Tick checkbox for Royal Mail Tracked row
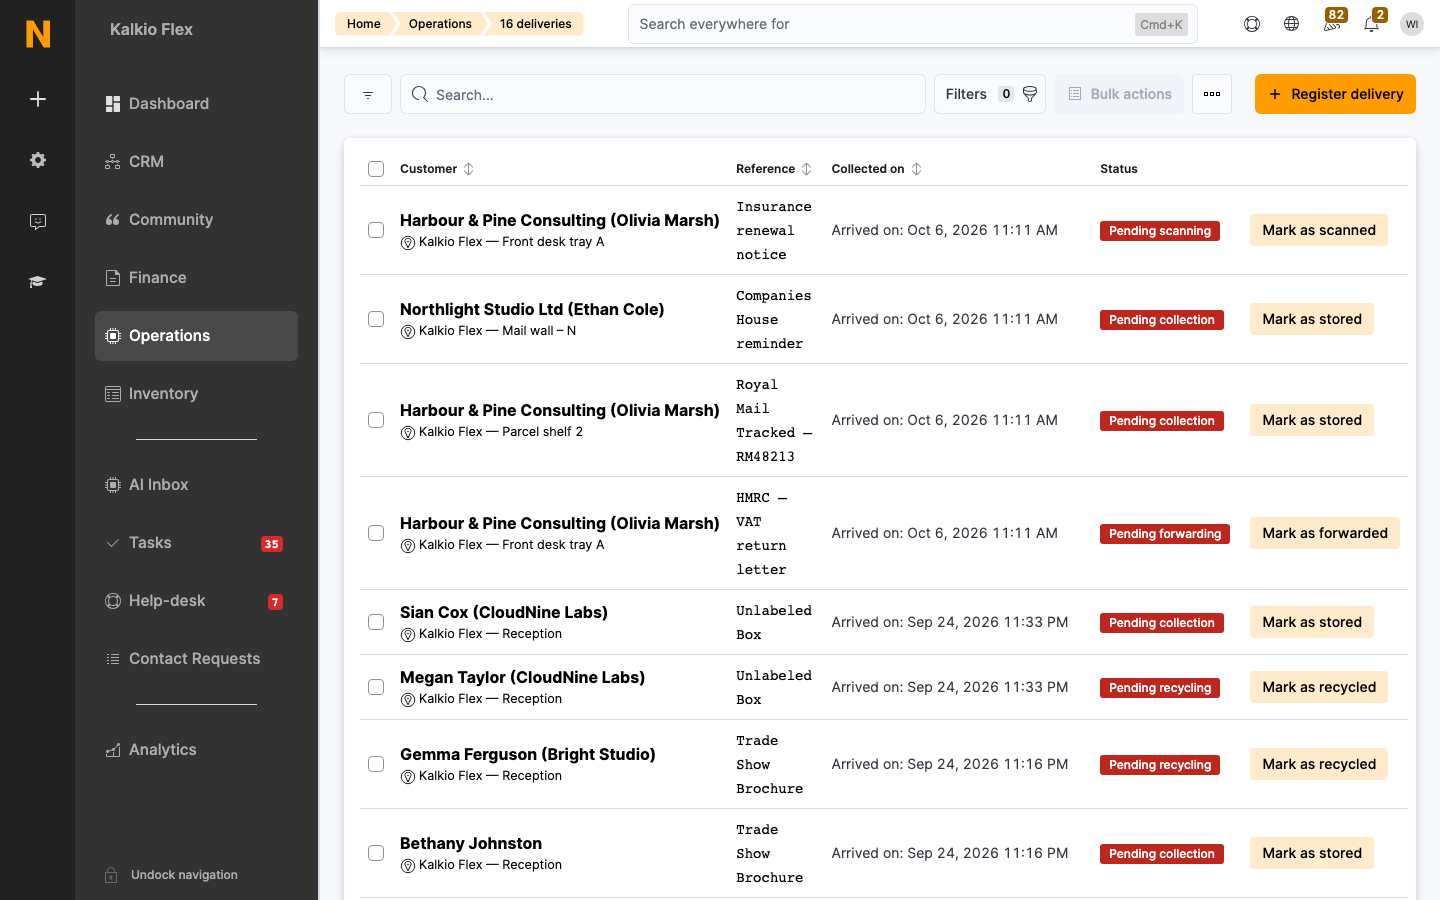The width and height of the screenshot is (1440, 900). point(376,420)
